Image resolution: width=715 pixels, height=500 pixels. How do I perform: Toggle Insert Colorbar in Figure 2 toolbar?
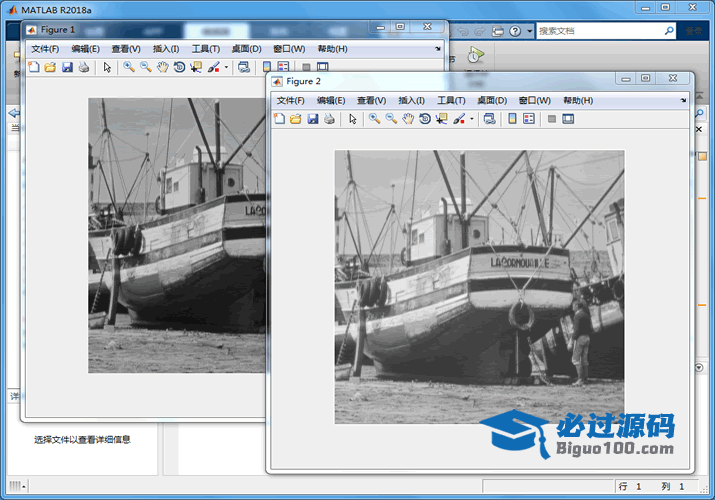pos(512,119)
